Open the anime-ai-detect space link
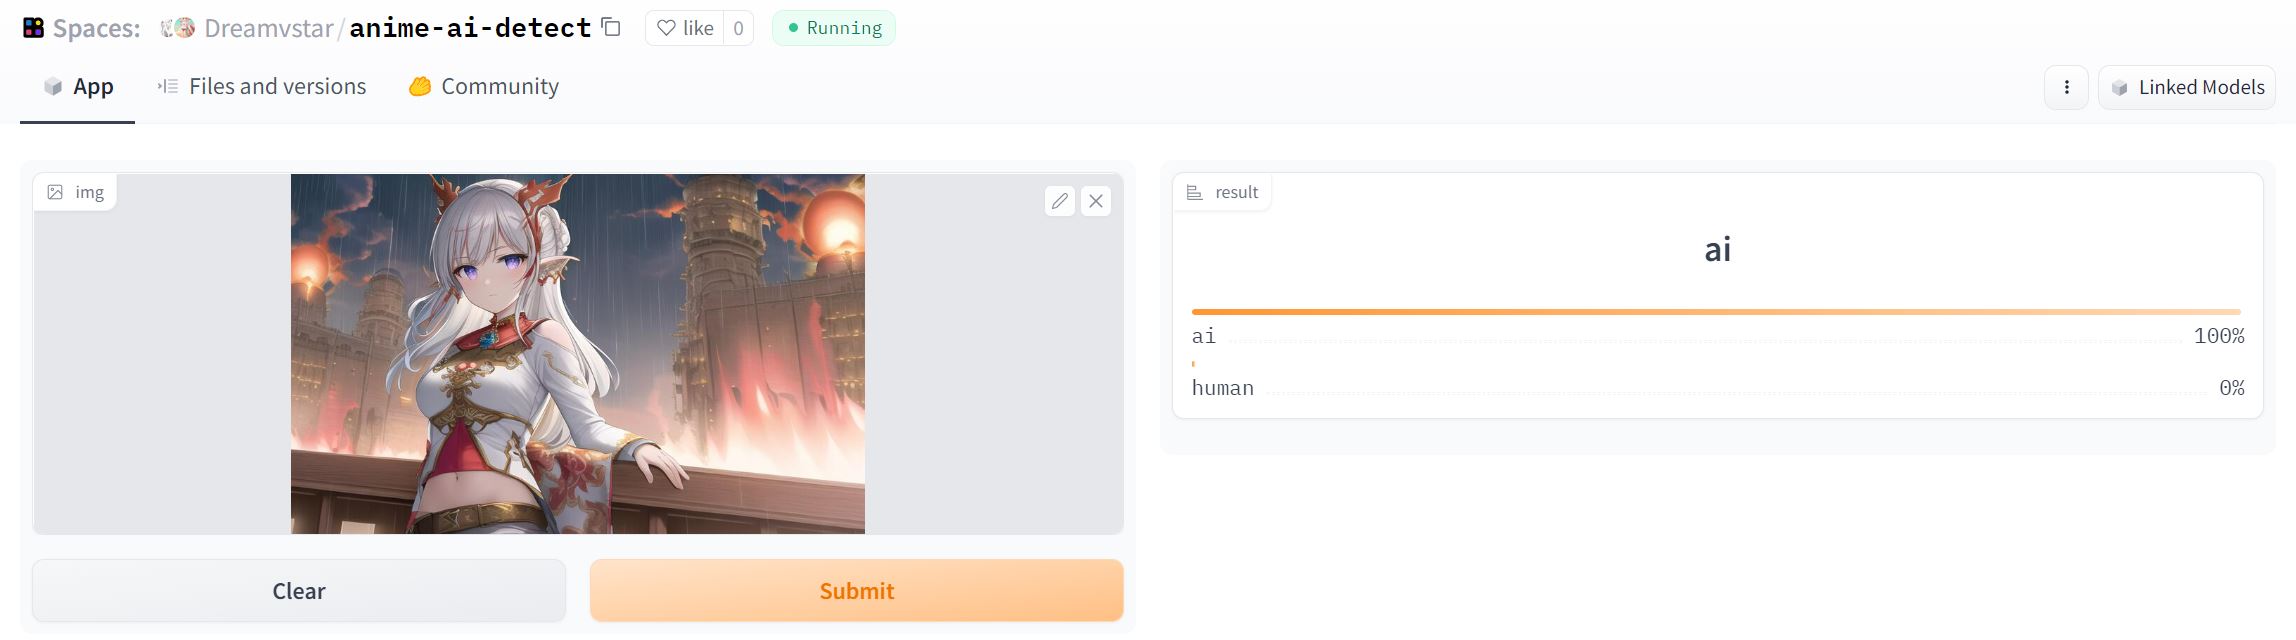Viewport: 2296px width, 640px height. coord(470,28)
